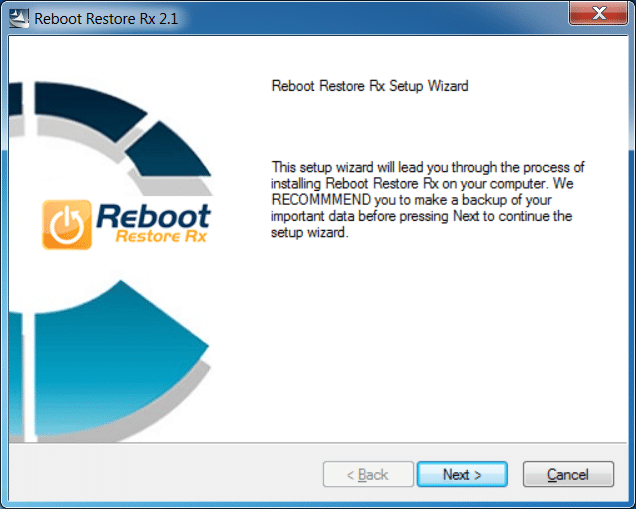Click the word RECOMMMEND in the description
This screenshot has width=636, height=509.
(x=319, y=200)
